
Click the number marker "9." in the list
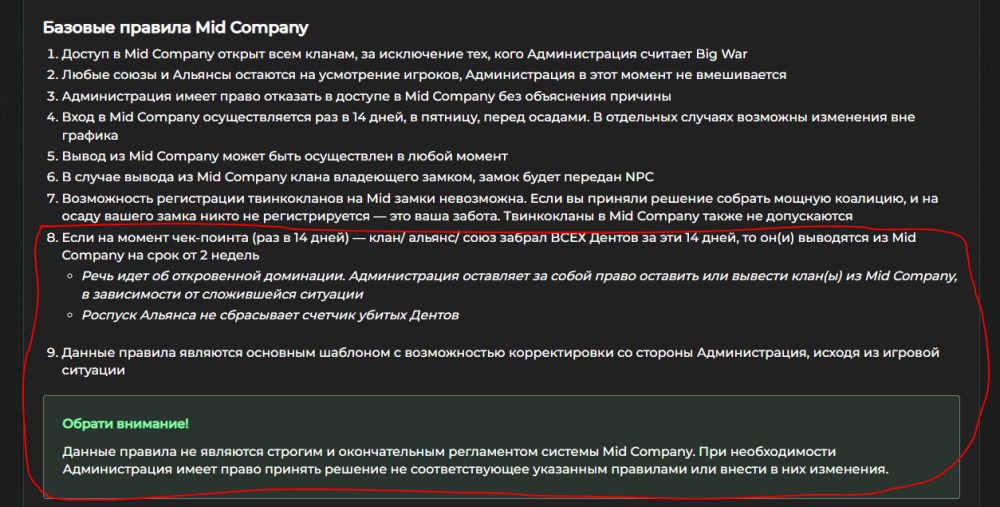point(53,352)
